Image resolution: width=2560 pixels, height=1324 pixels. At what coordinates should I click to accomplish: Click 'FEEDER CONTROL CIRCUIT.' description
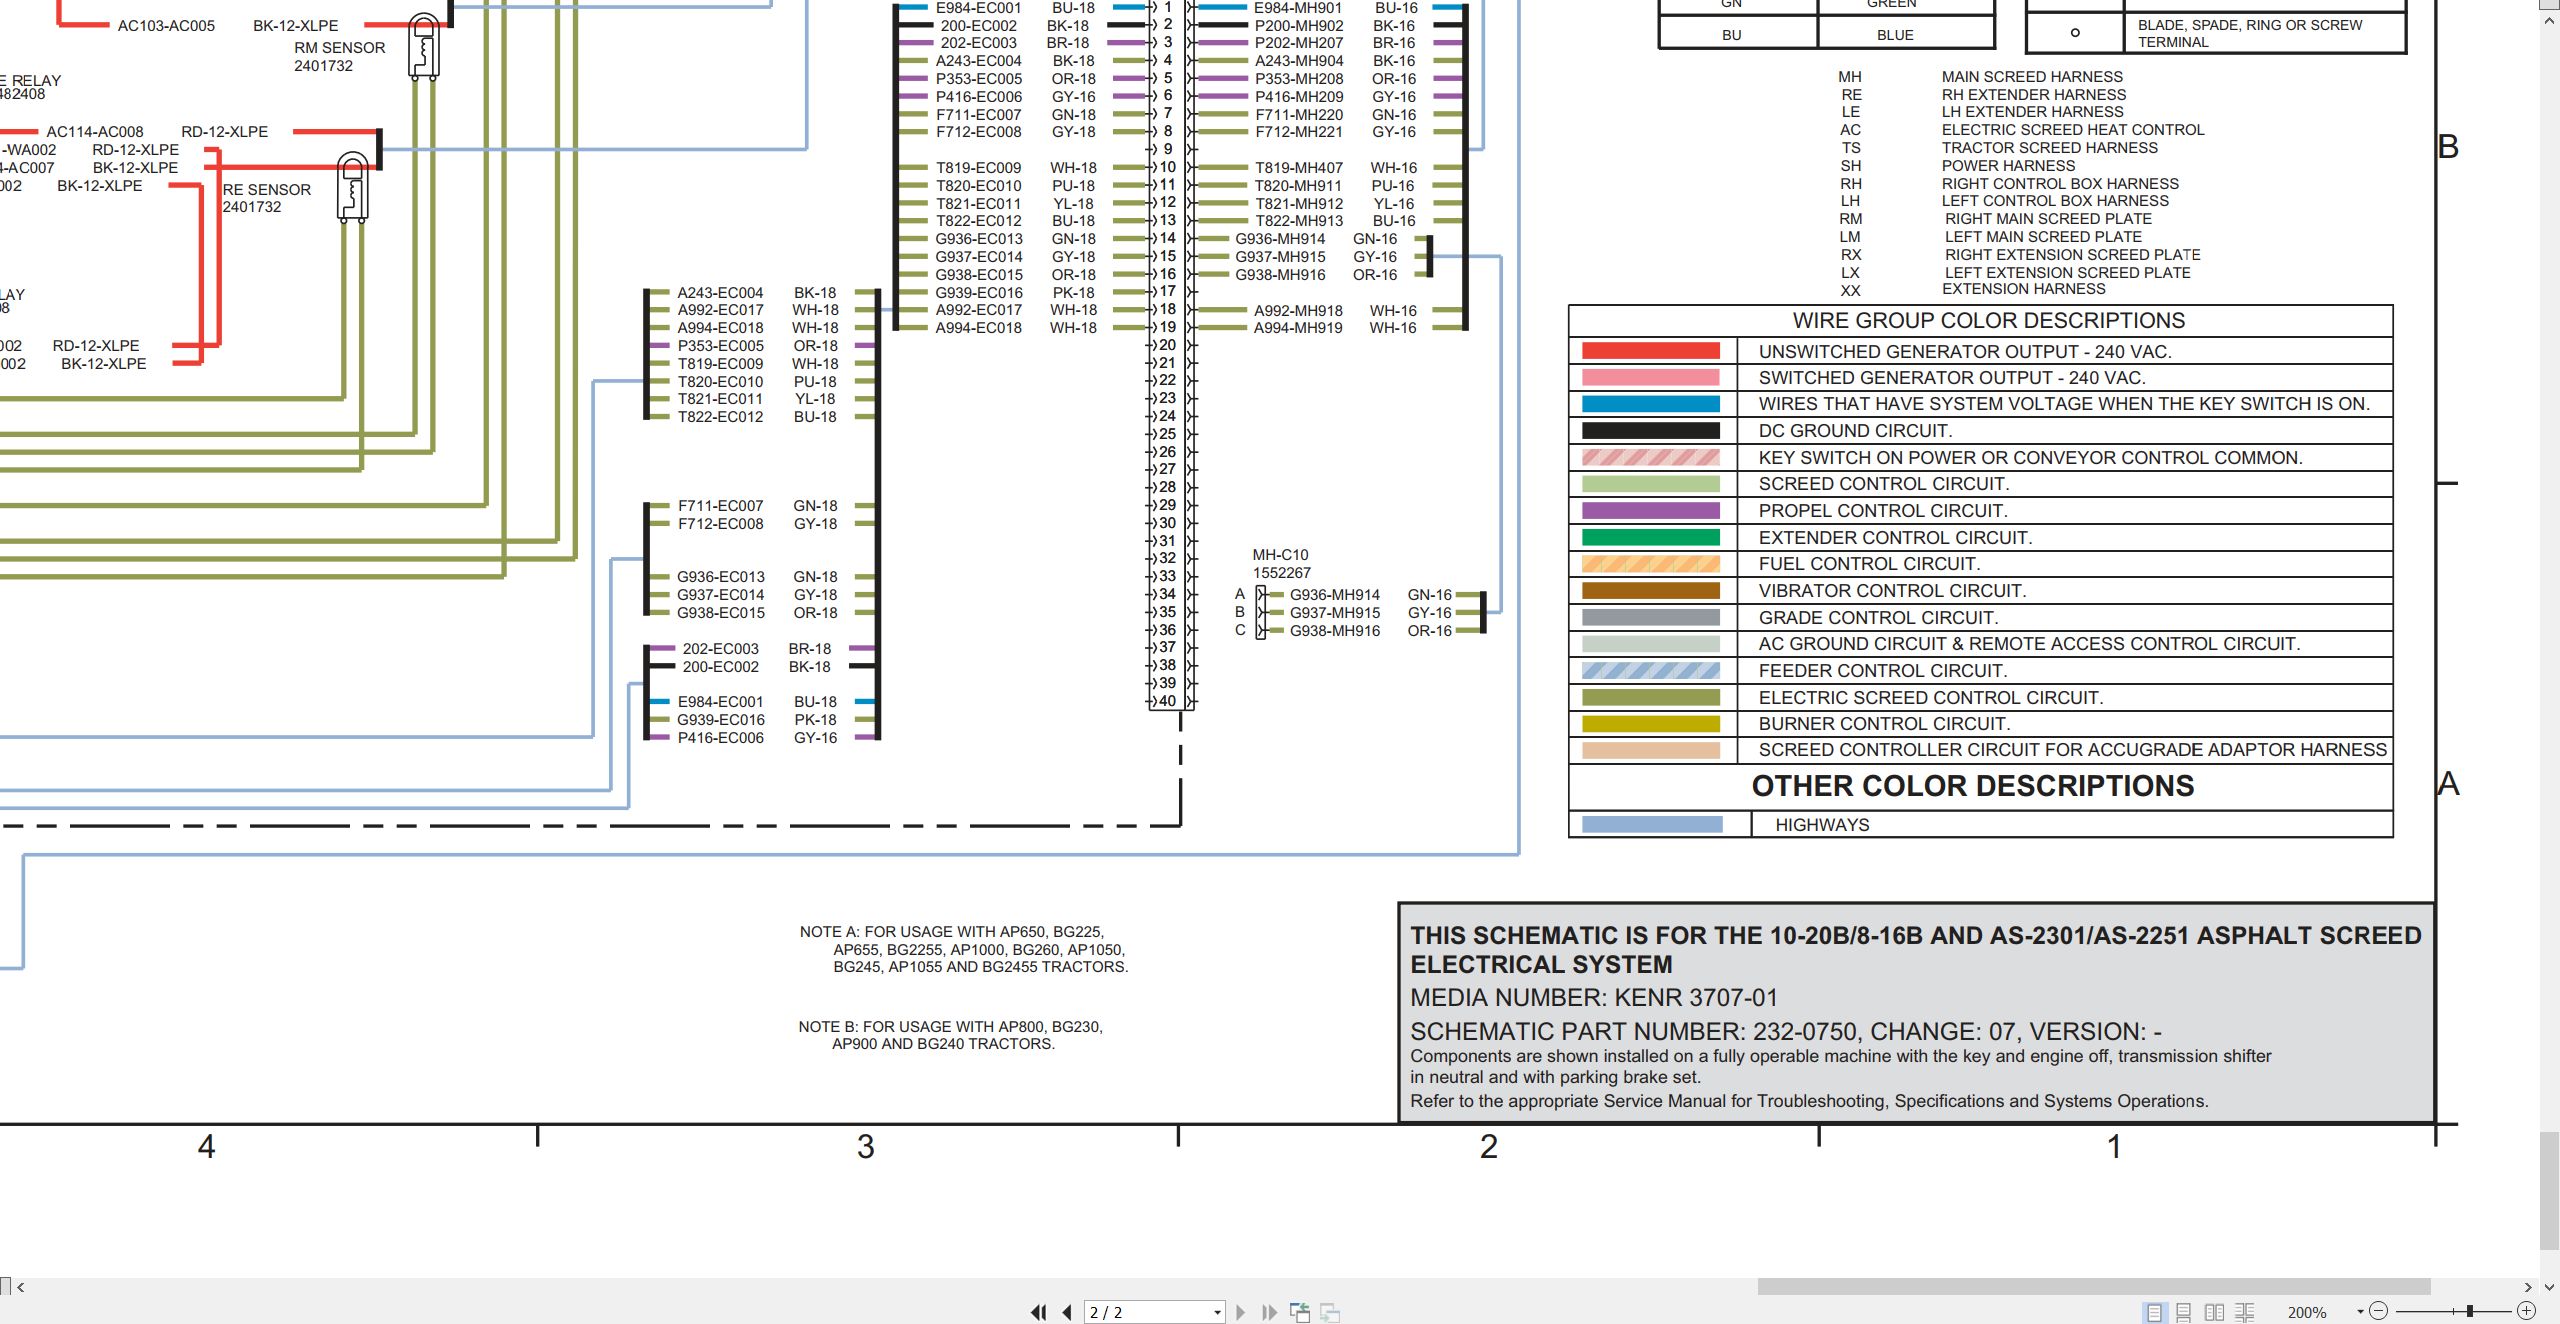pyautogui.click(x=1883, y=671)
